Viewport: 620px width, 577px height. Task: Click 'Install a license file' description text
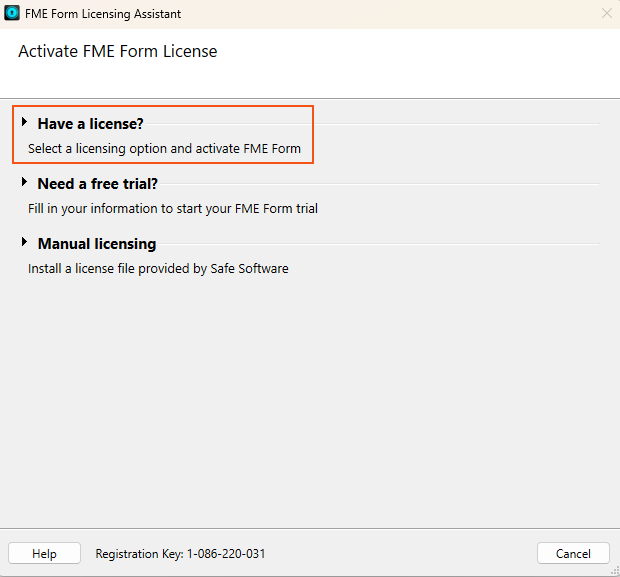pos(158,269)
